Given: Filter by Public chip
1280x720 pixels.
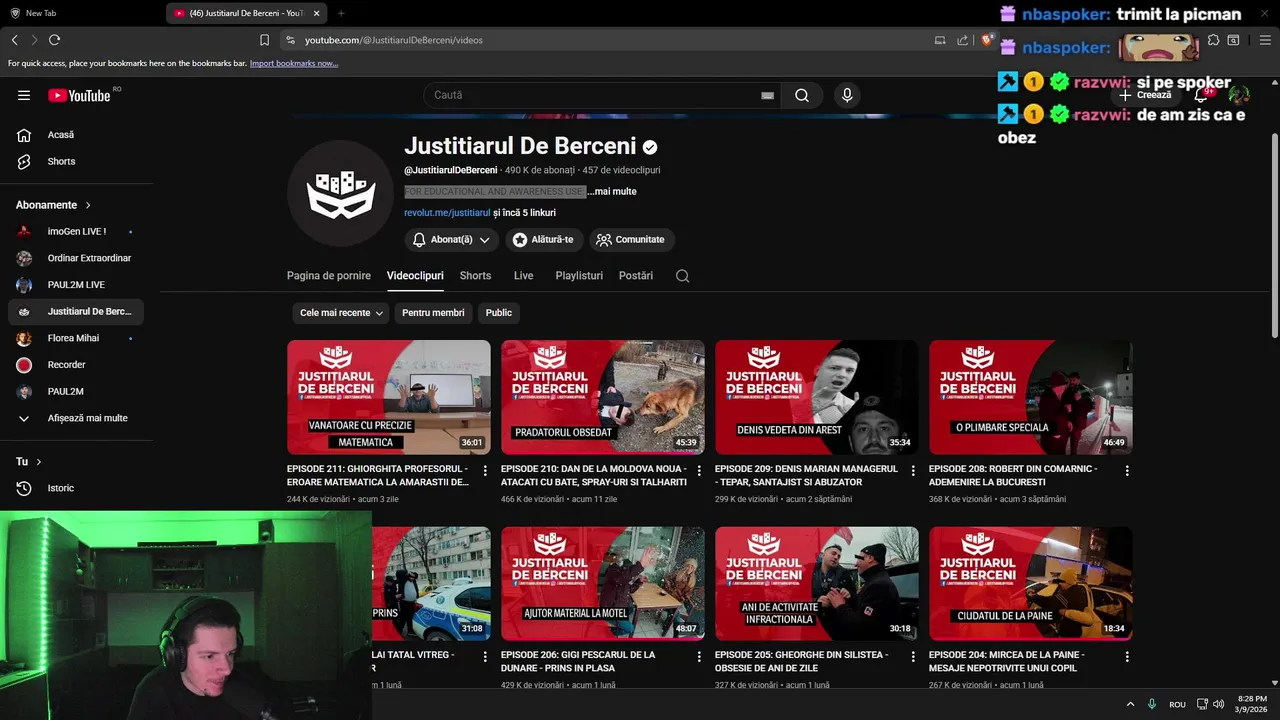Looking at the screenshot, I should click(x=499, y=313).
